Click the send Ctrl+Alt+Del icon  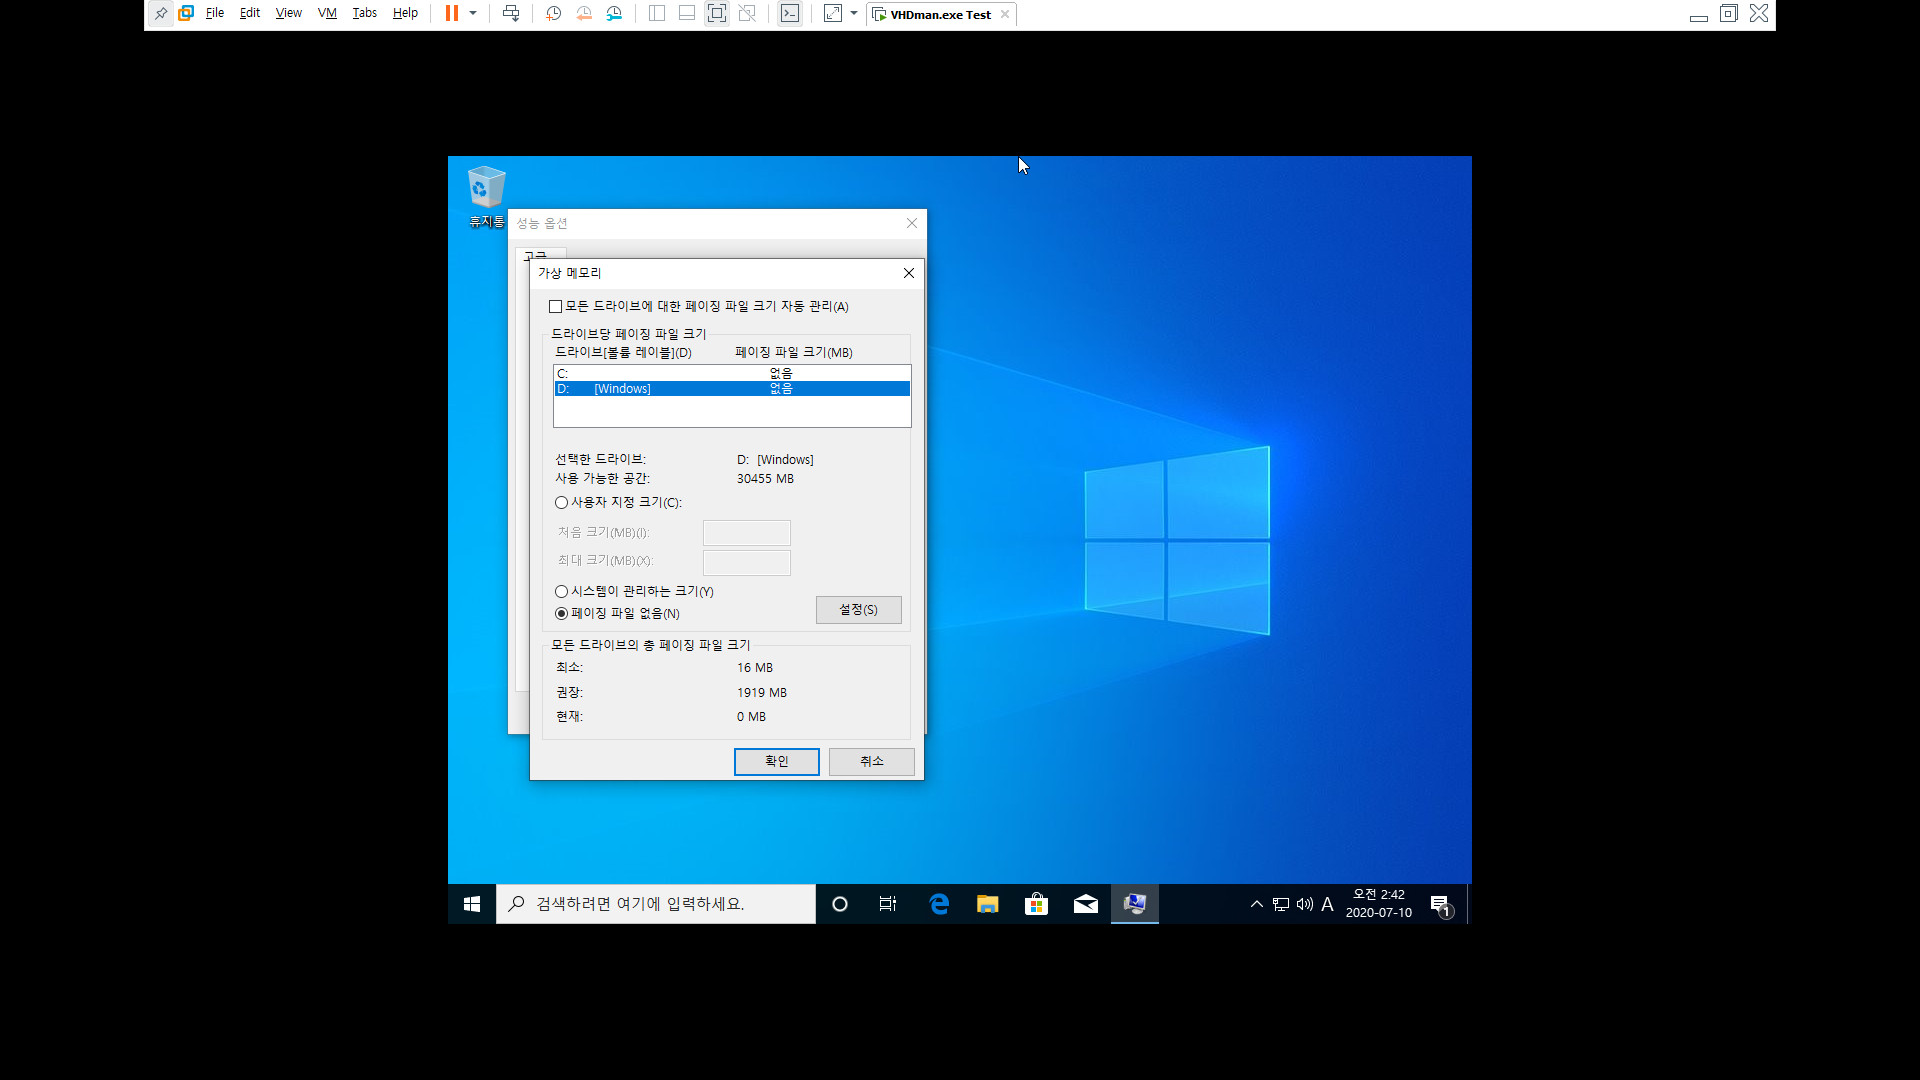(x=511, y=14)
